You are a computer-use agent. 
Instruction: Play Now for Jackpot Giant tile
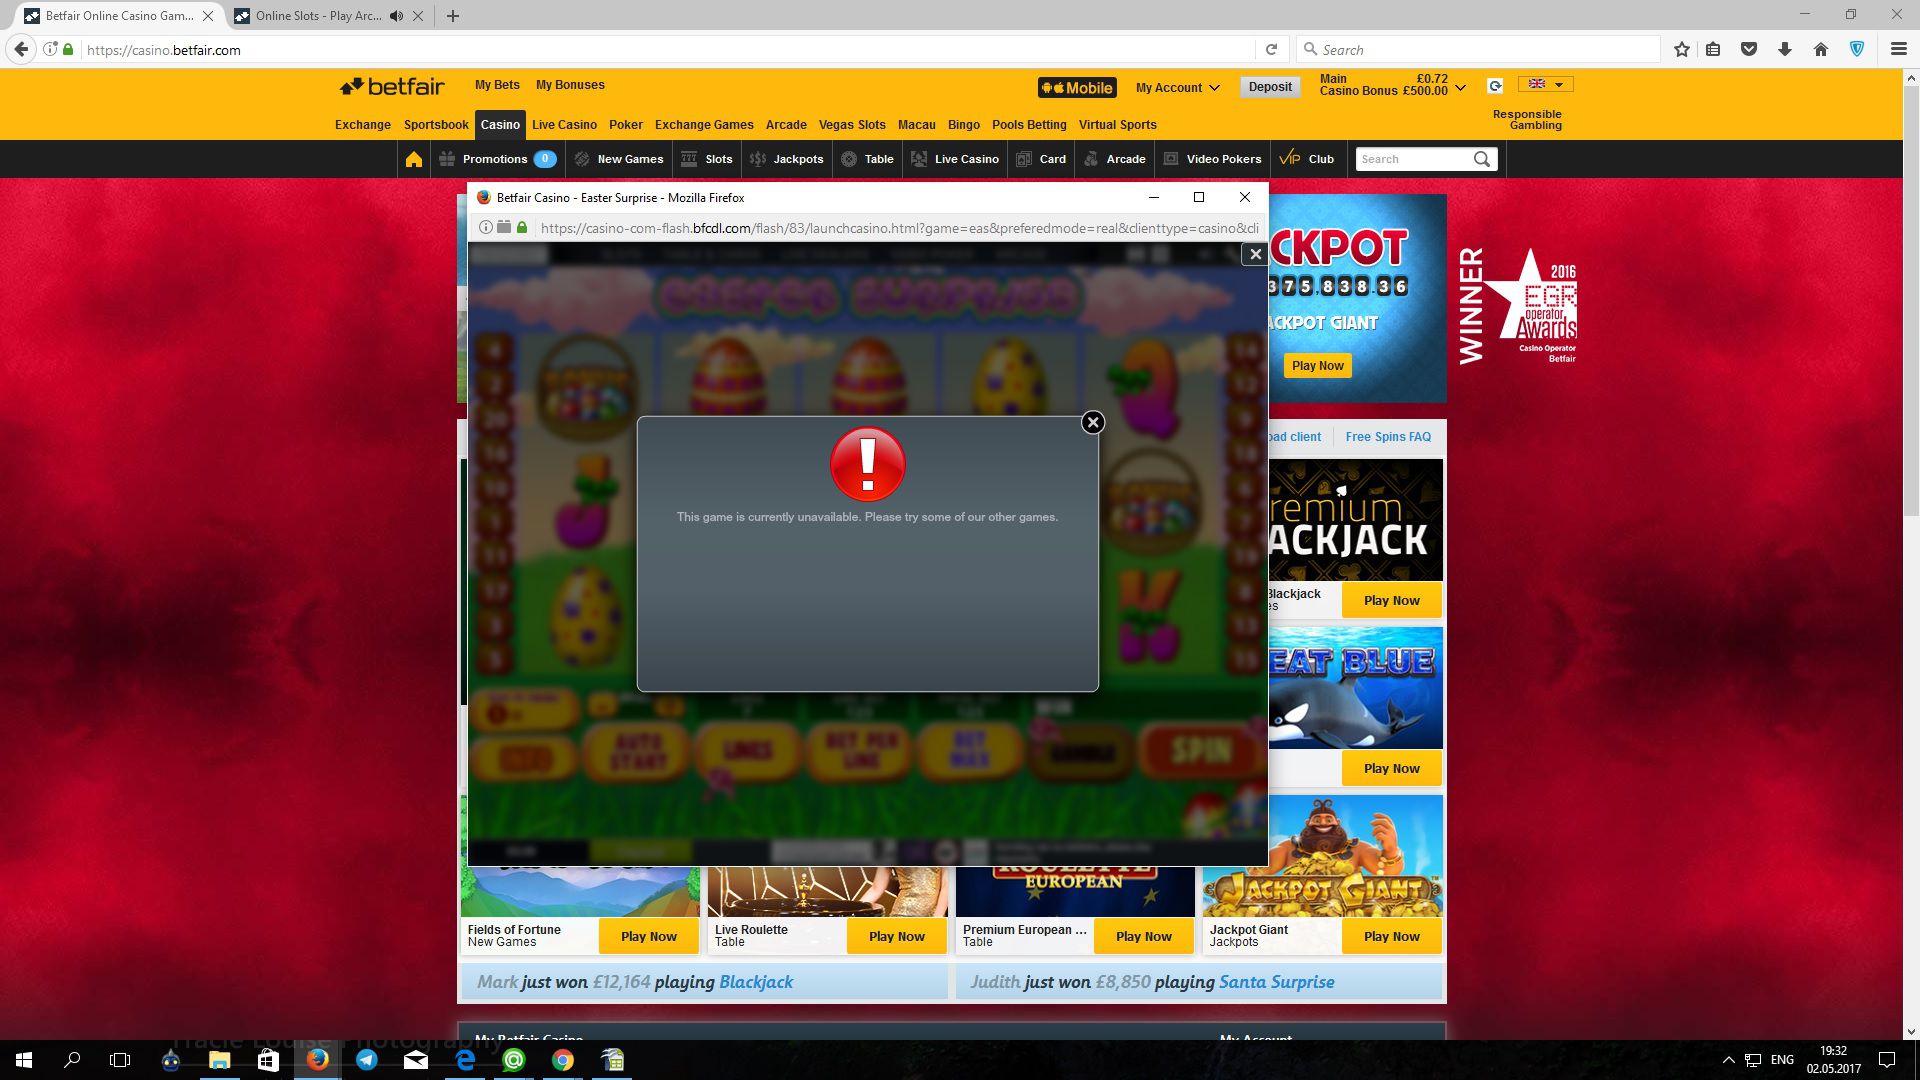coord(1391,937)
